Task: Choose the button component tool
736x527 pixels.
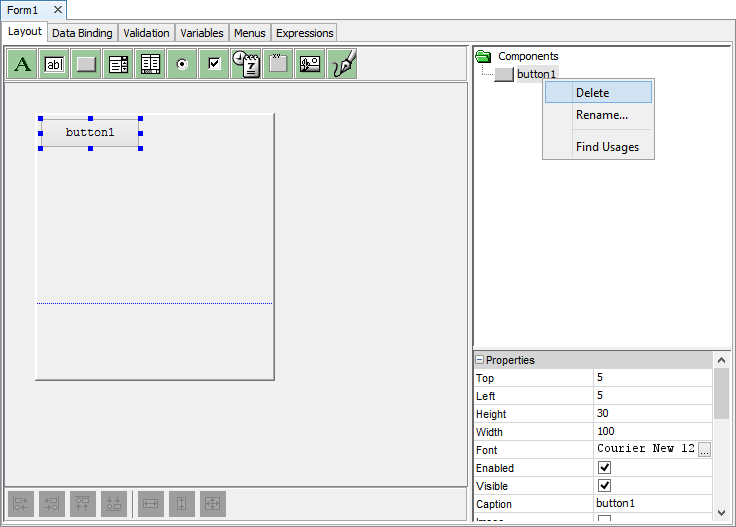Action: coord(87,64)
